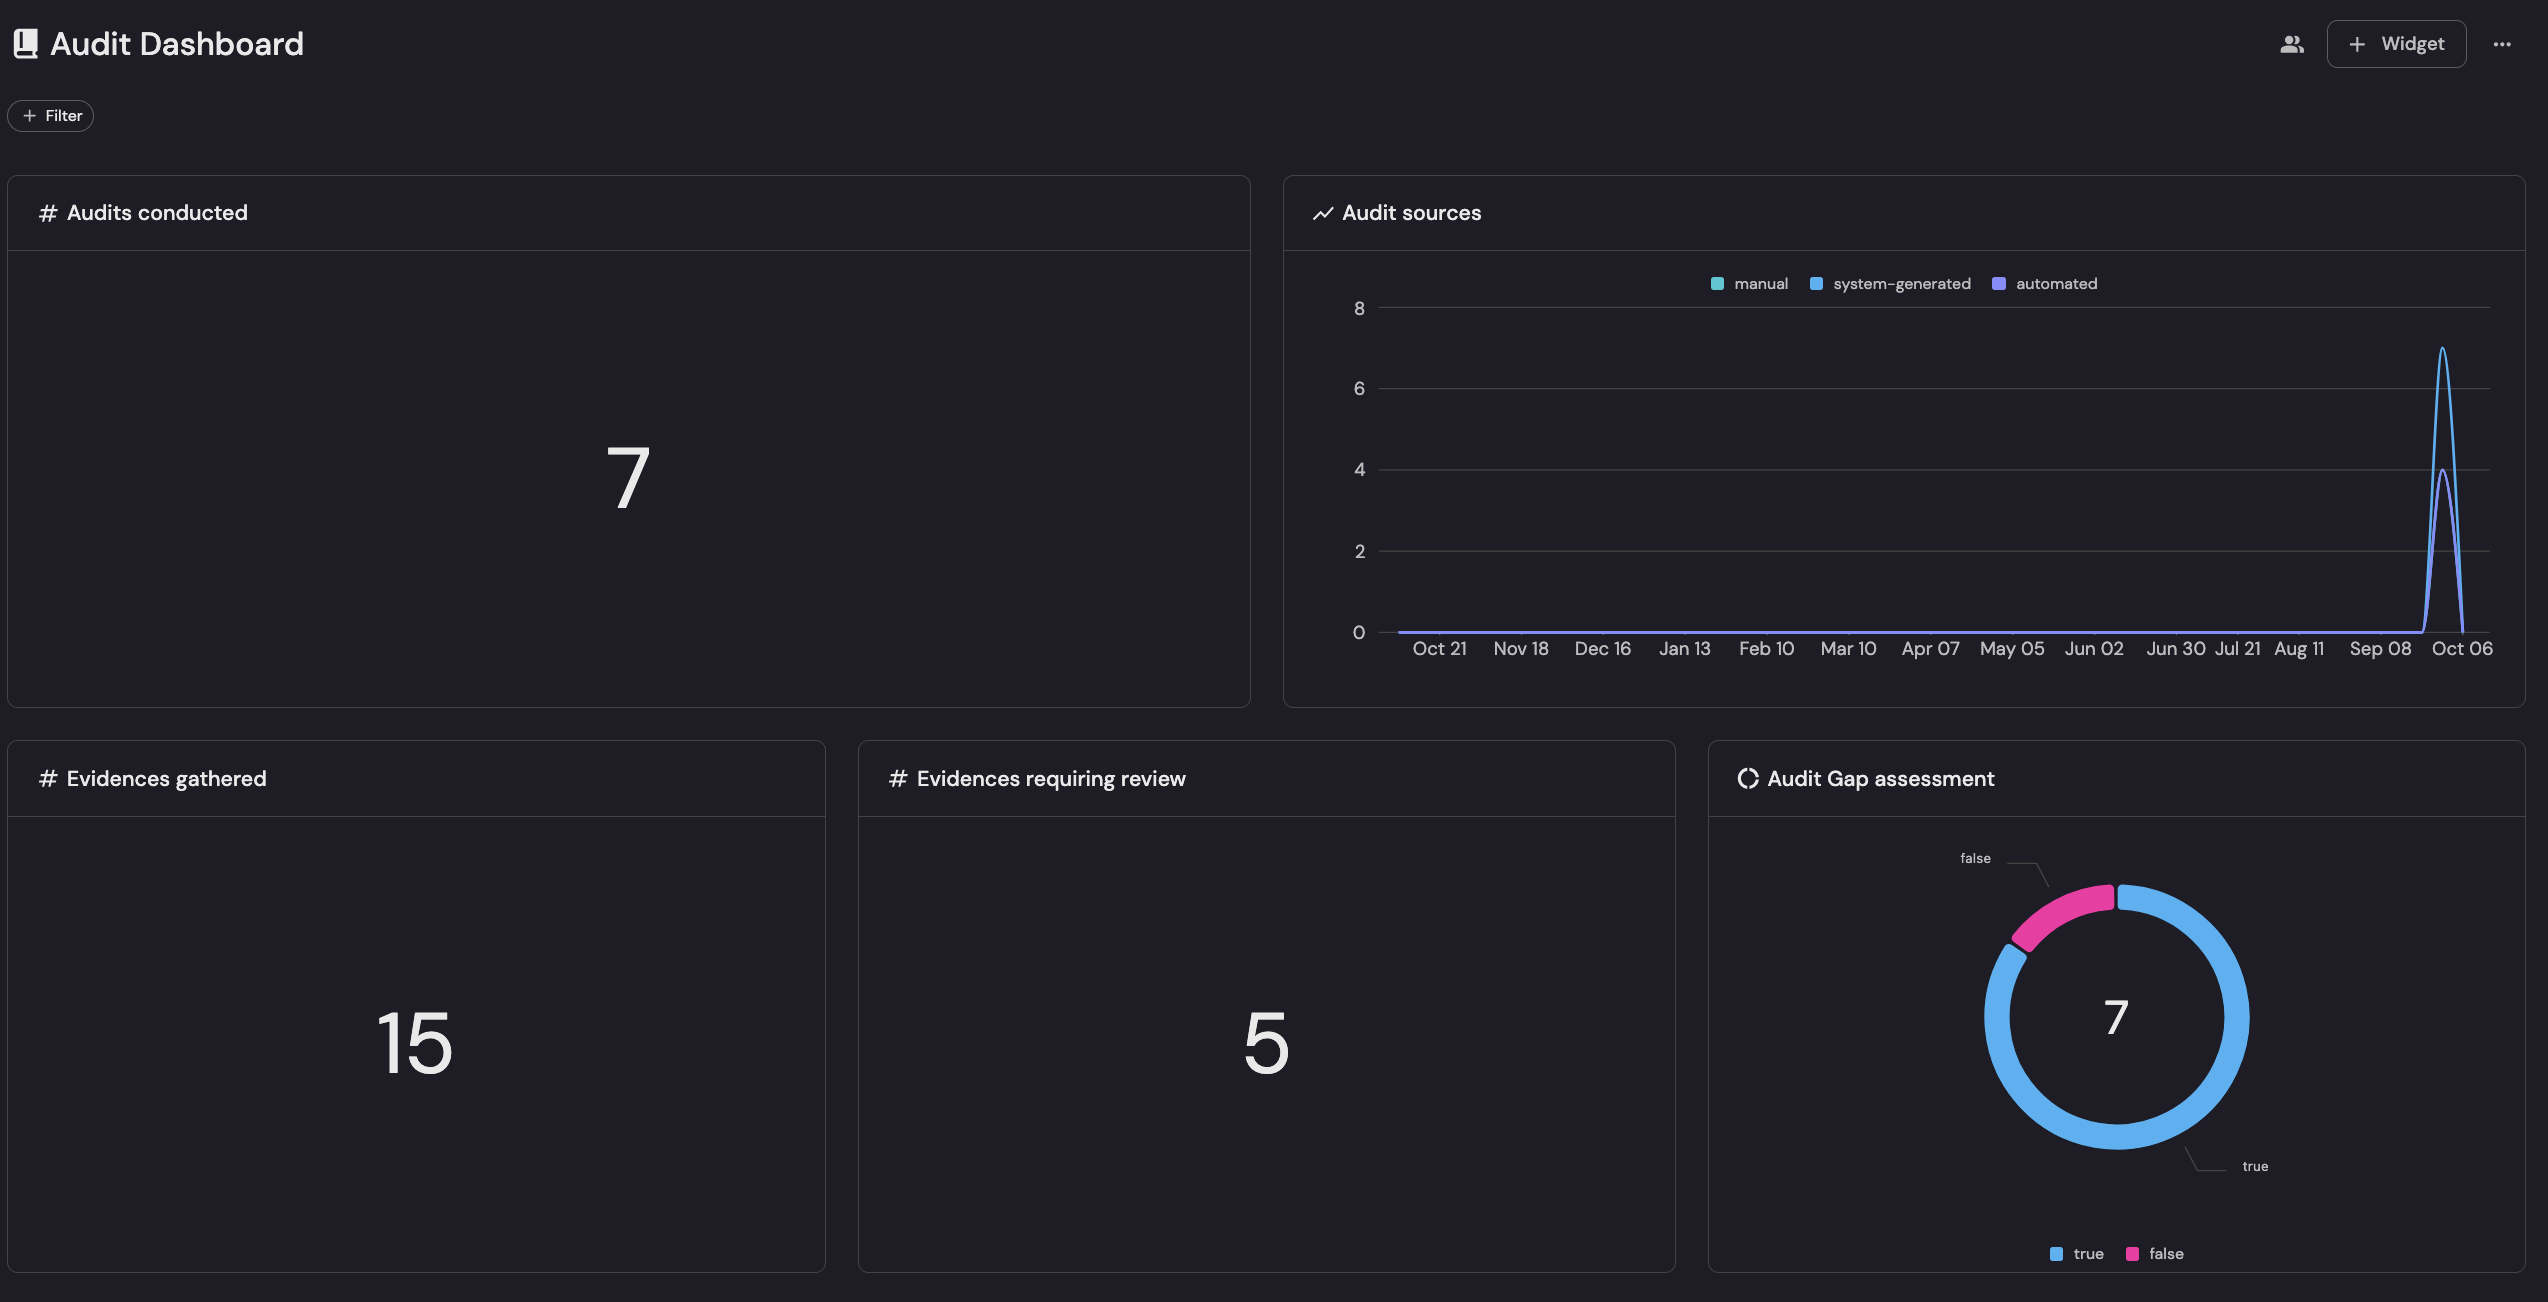Click the line chart icon beside Audit sources
This screenshot has width=2548, height=1302.
1323,213
